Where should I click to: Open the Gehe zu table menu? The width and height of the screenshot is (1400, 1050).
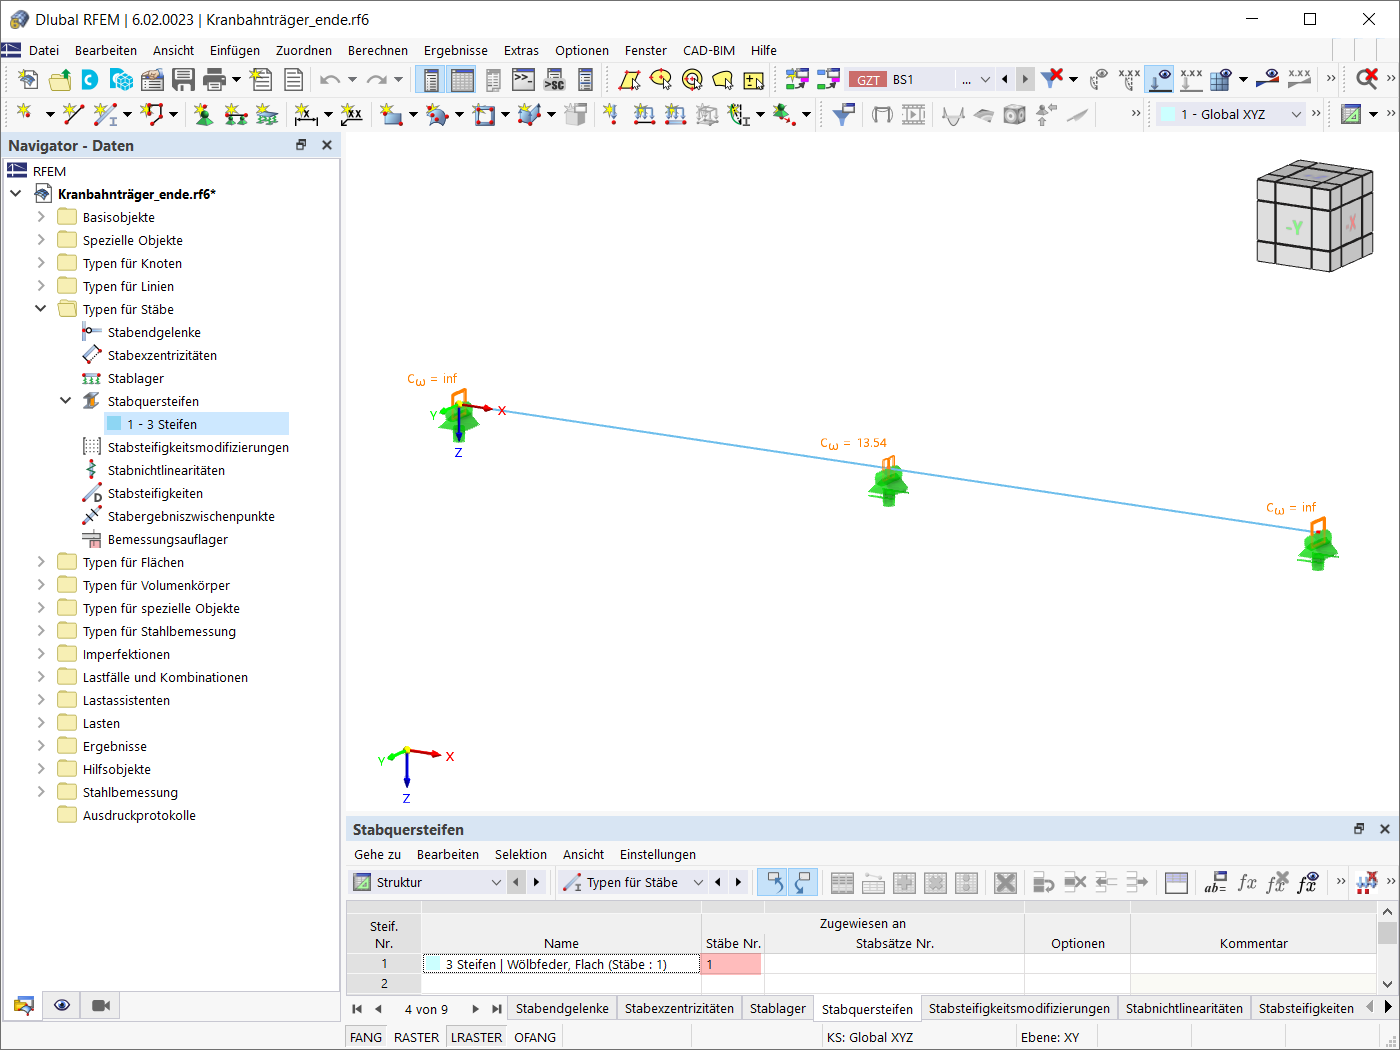coord(377,854)
